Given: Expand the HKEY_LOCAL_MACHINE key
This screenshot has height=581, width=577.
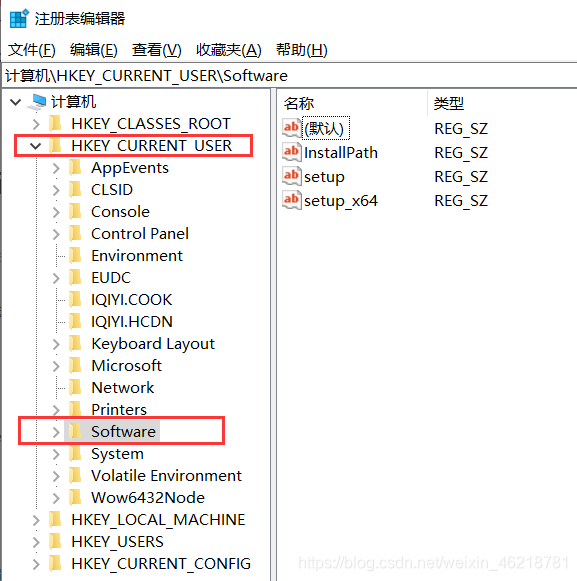Looking at the screenshot, I should [36, 520].
